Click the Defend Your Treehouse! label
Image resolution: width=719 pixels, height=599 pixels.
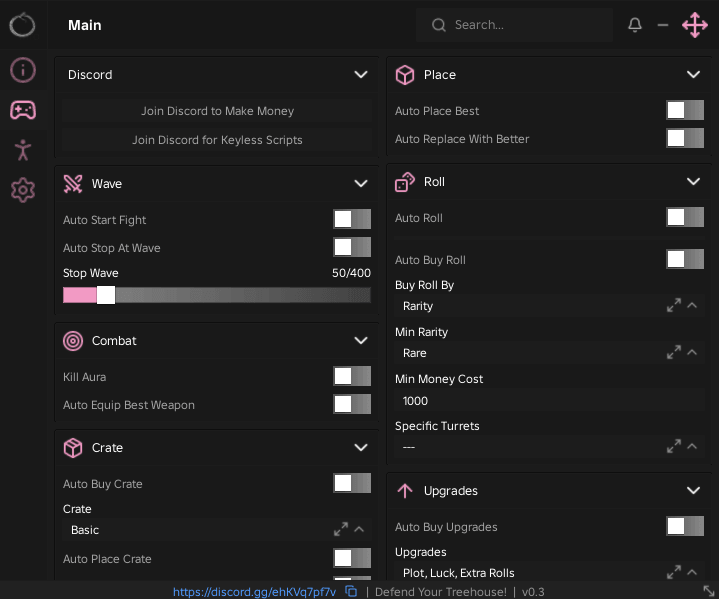(x=441, y=592)
